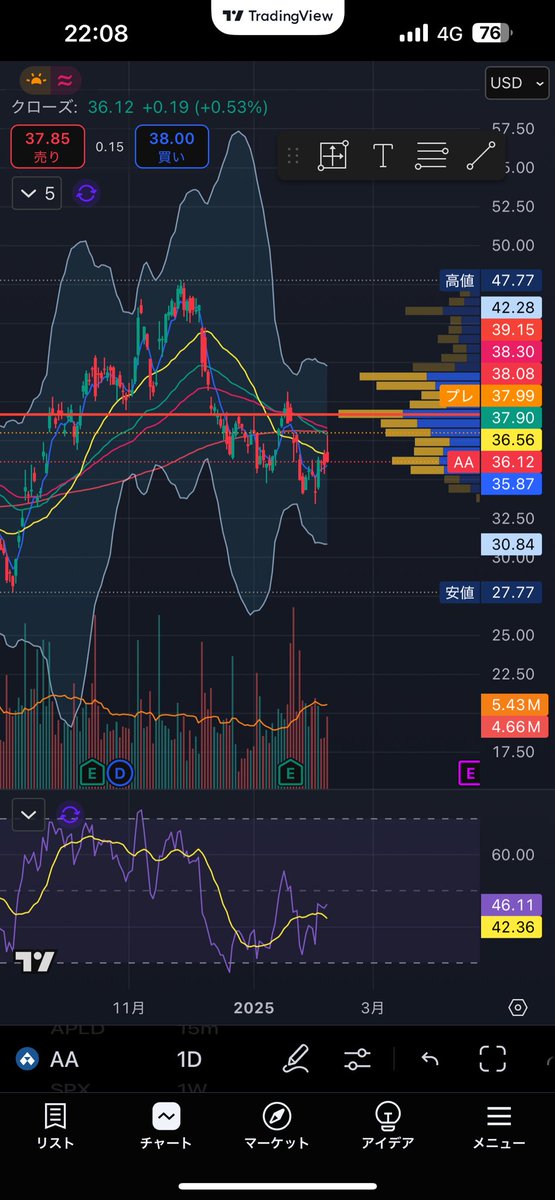
Task: Tap the 35.87 blue price label
Action: (511, 484)
